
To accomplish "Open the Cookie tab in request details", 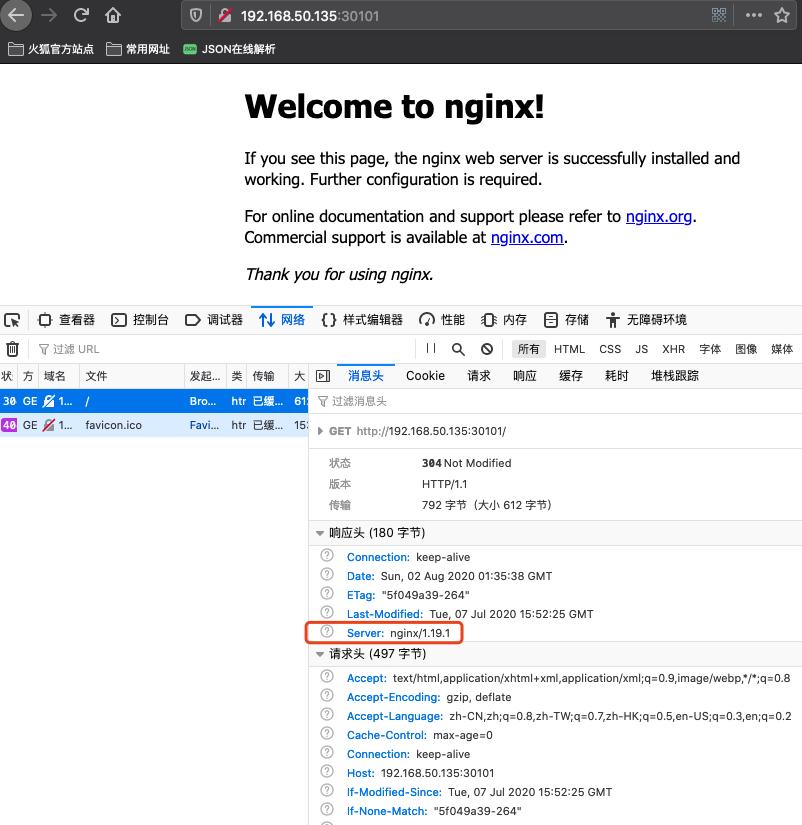I will point(425,376).
